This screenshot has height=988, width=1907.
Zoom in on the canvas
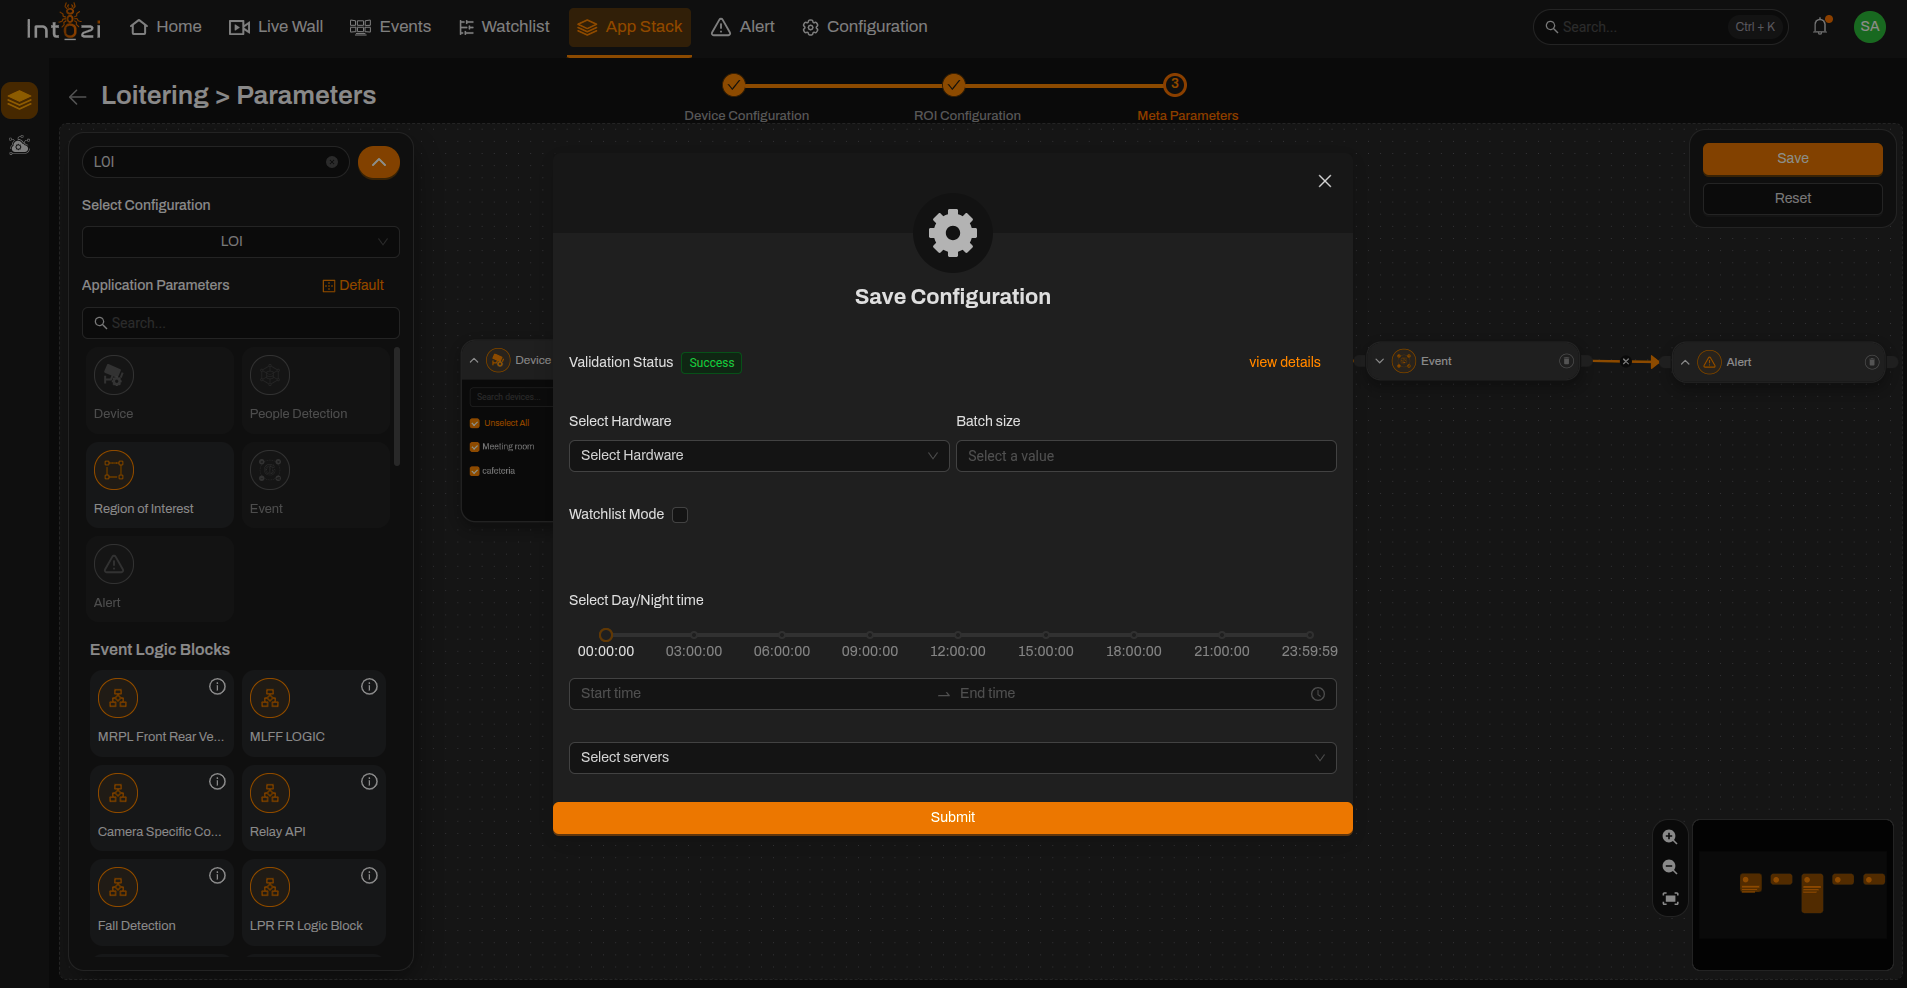1670,837
